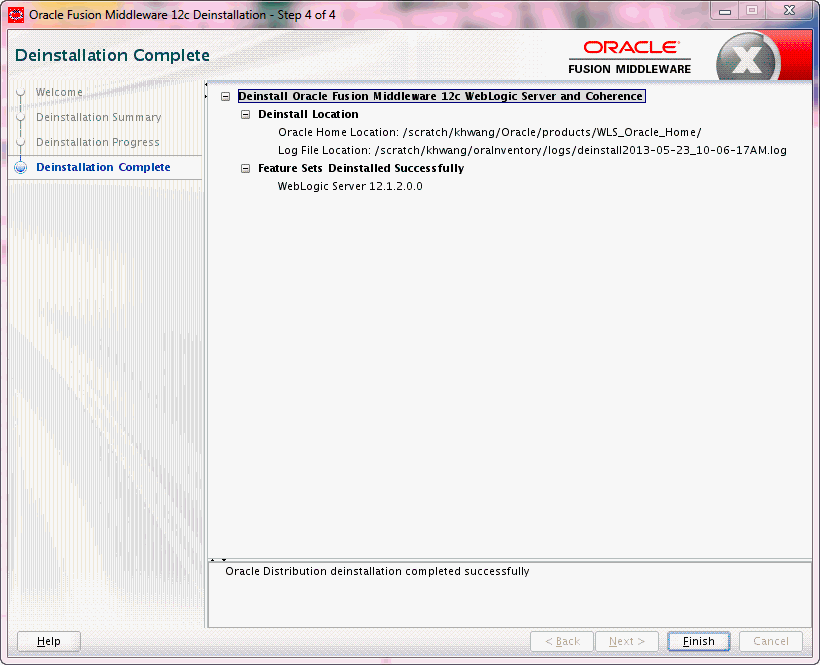Click the disabled Back button
This screenshot has width=820, height=665.
[562, 641]
